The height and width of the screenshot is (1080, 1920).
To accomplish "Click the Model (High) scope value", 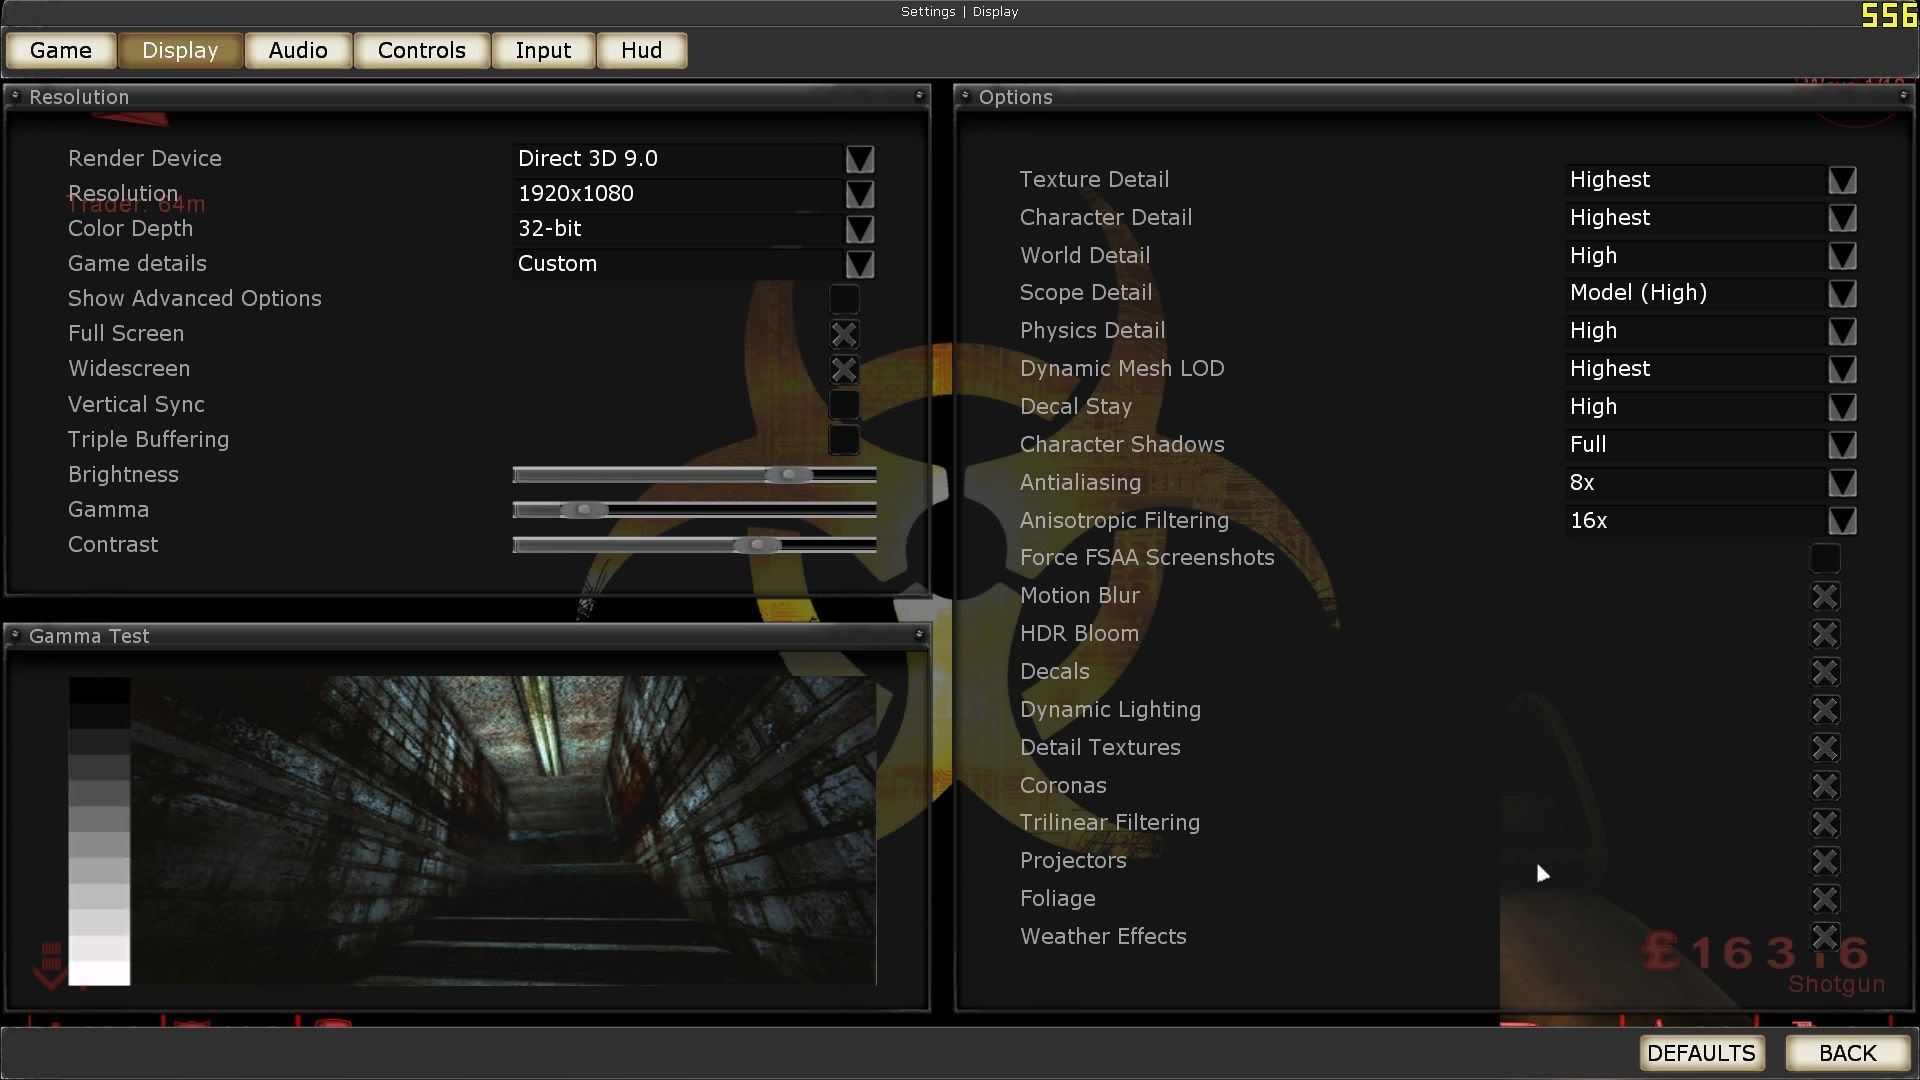I will click(x=1638, y=293).
